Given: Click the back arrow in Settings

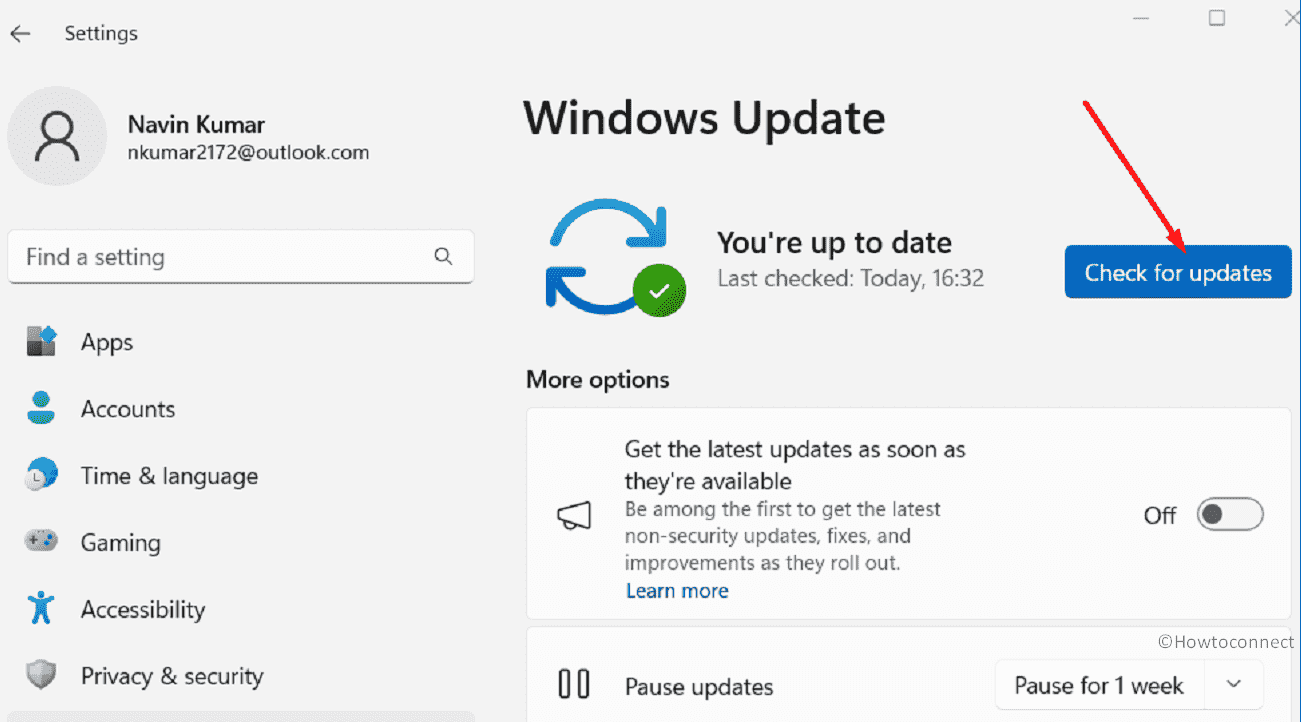Looking at the screenshot, I should pos(20,33).
